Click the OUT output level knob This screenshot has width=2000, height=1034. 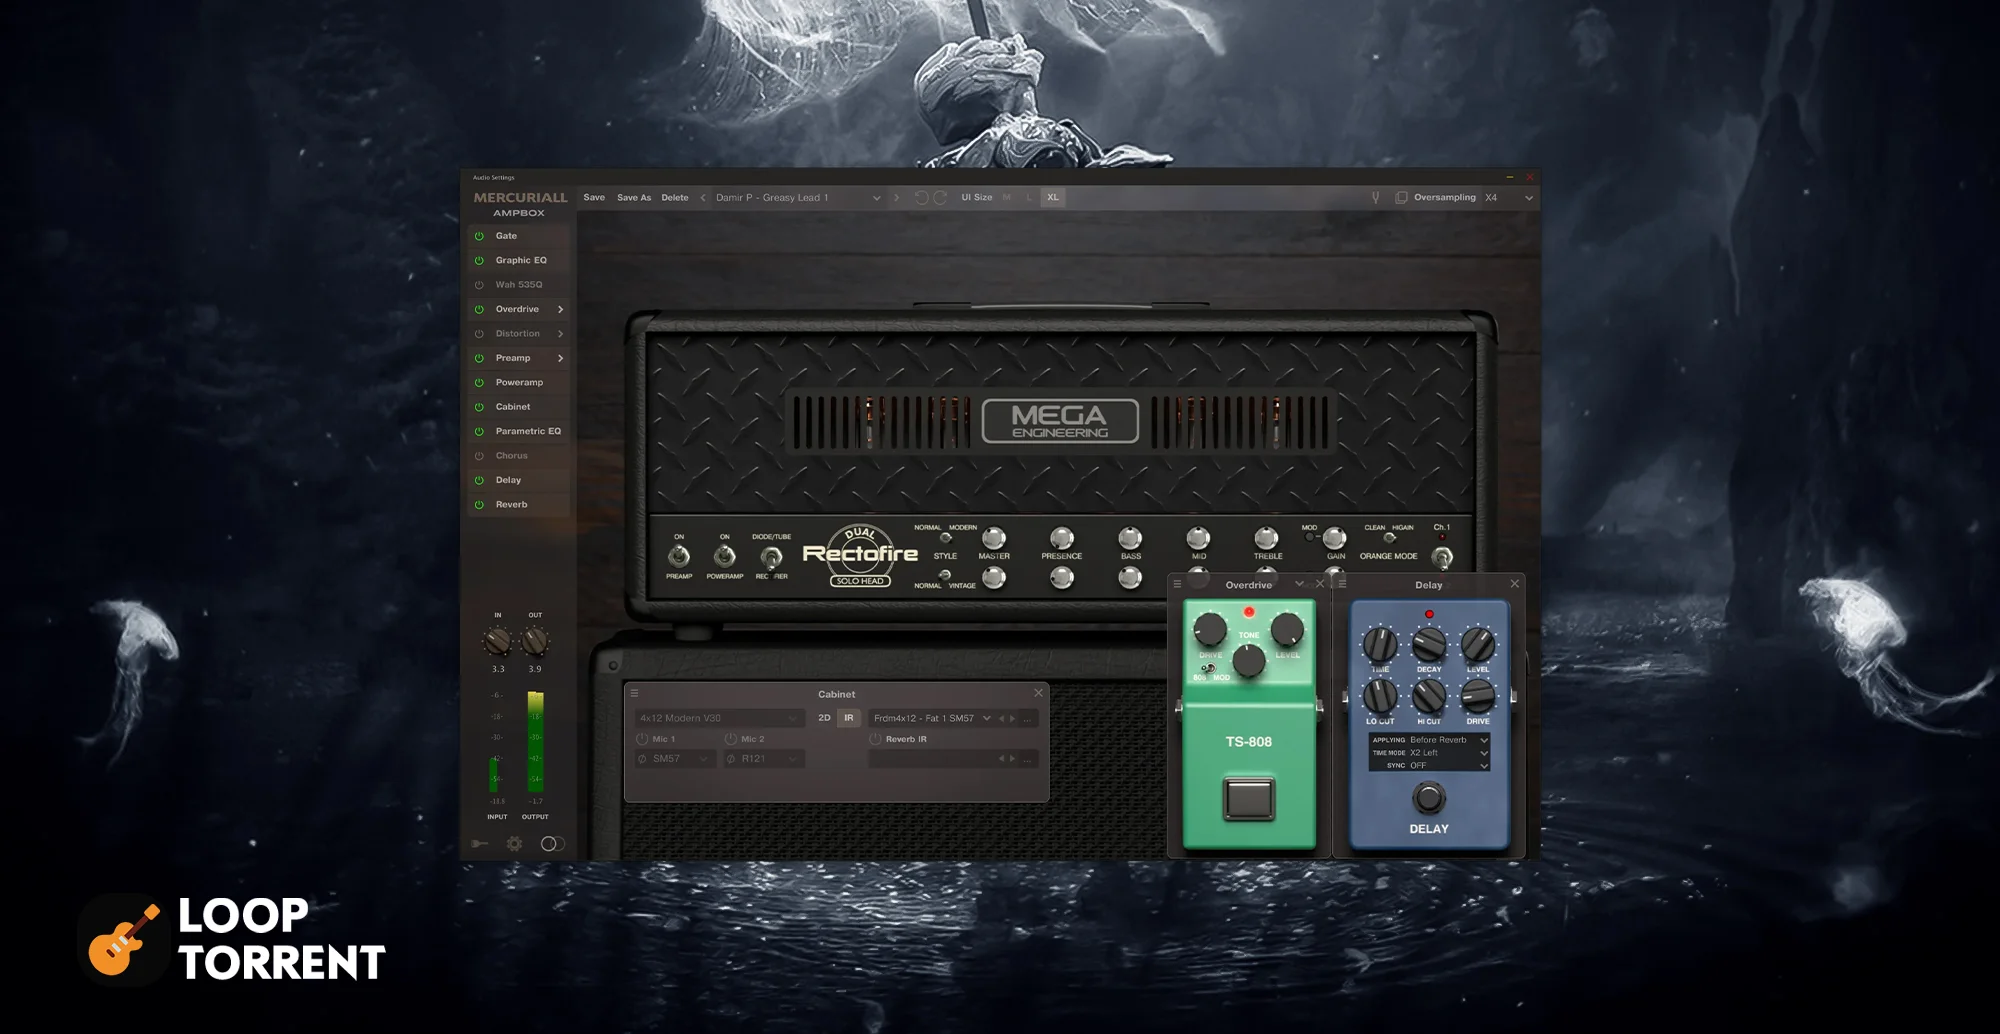535,641
